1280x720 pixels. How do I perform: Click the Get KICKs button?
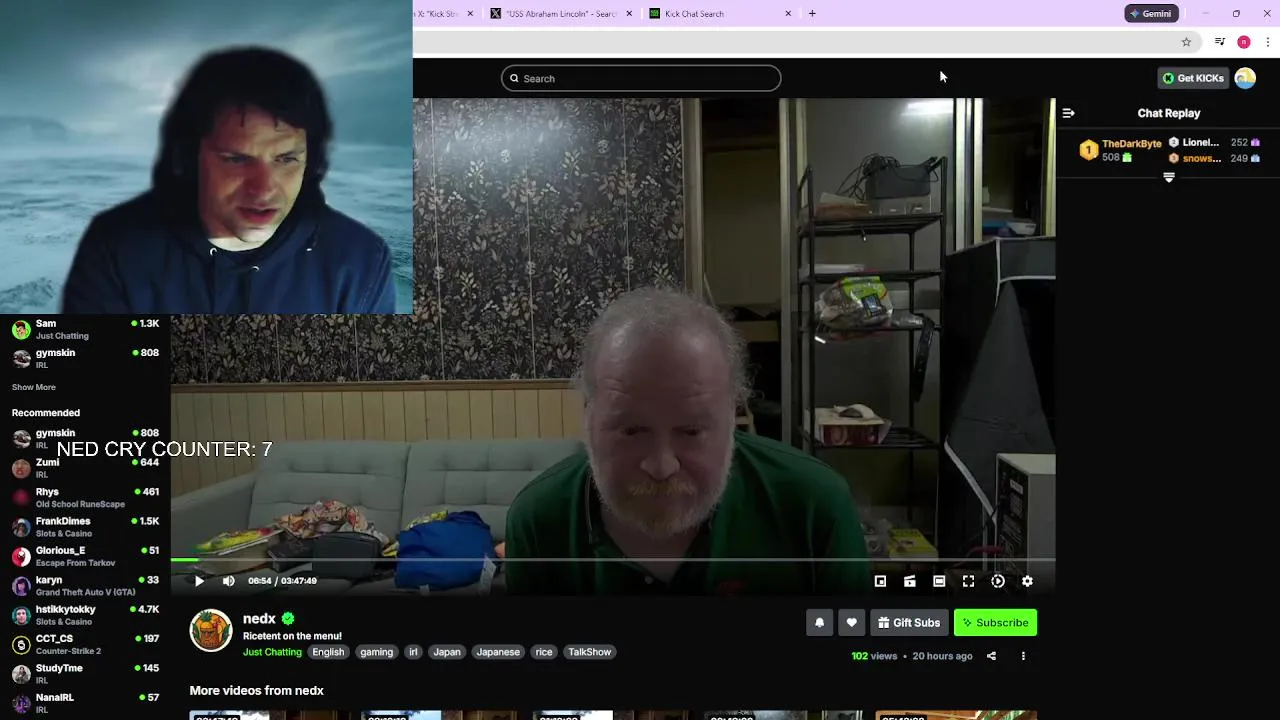click(1193, 78)
